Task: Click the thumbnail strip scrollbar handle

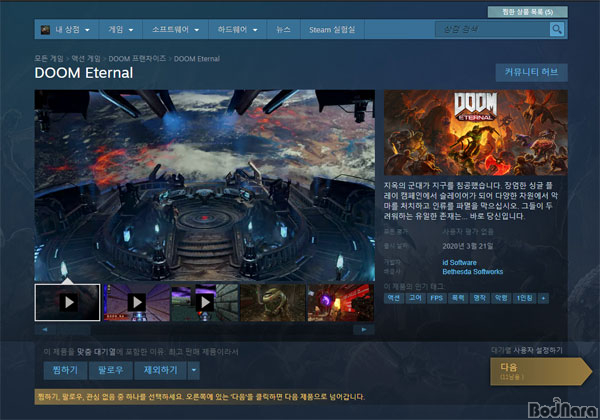Action: 73,329
